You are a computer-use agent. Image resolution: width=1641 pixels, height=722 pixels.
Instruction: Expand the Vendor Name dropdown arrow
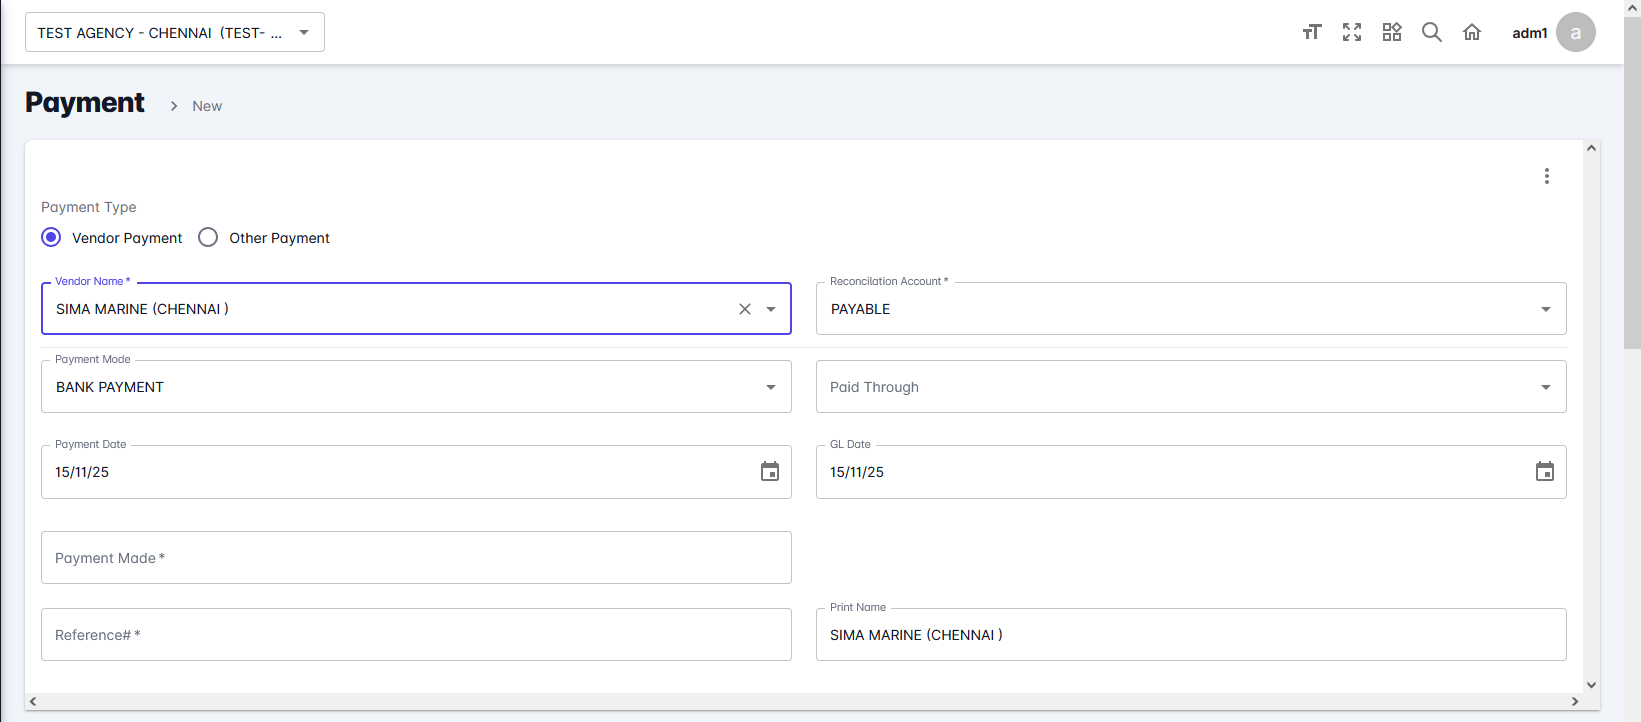[x=771, y=309]
